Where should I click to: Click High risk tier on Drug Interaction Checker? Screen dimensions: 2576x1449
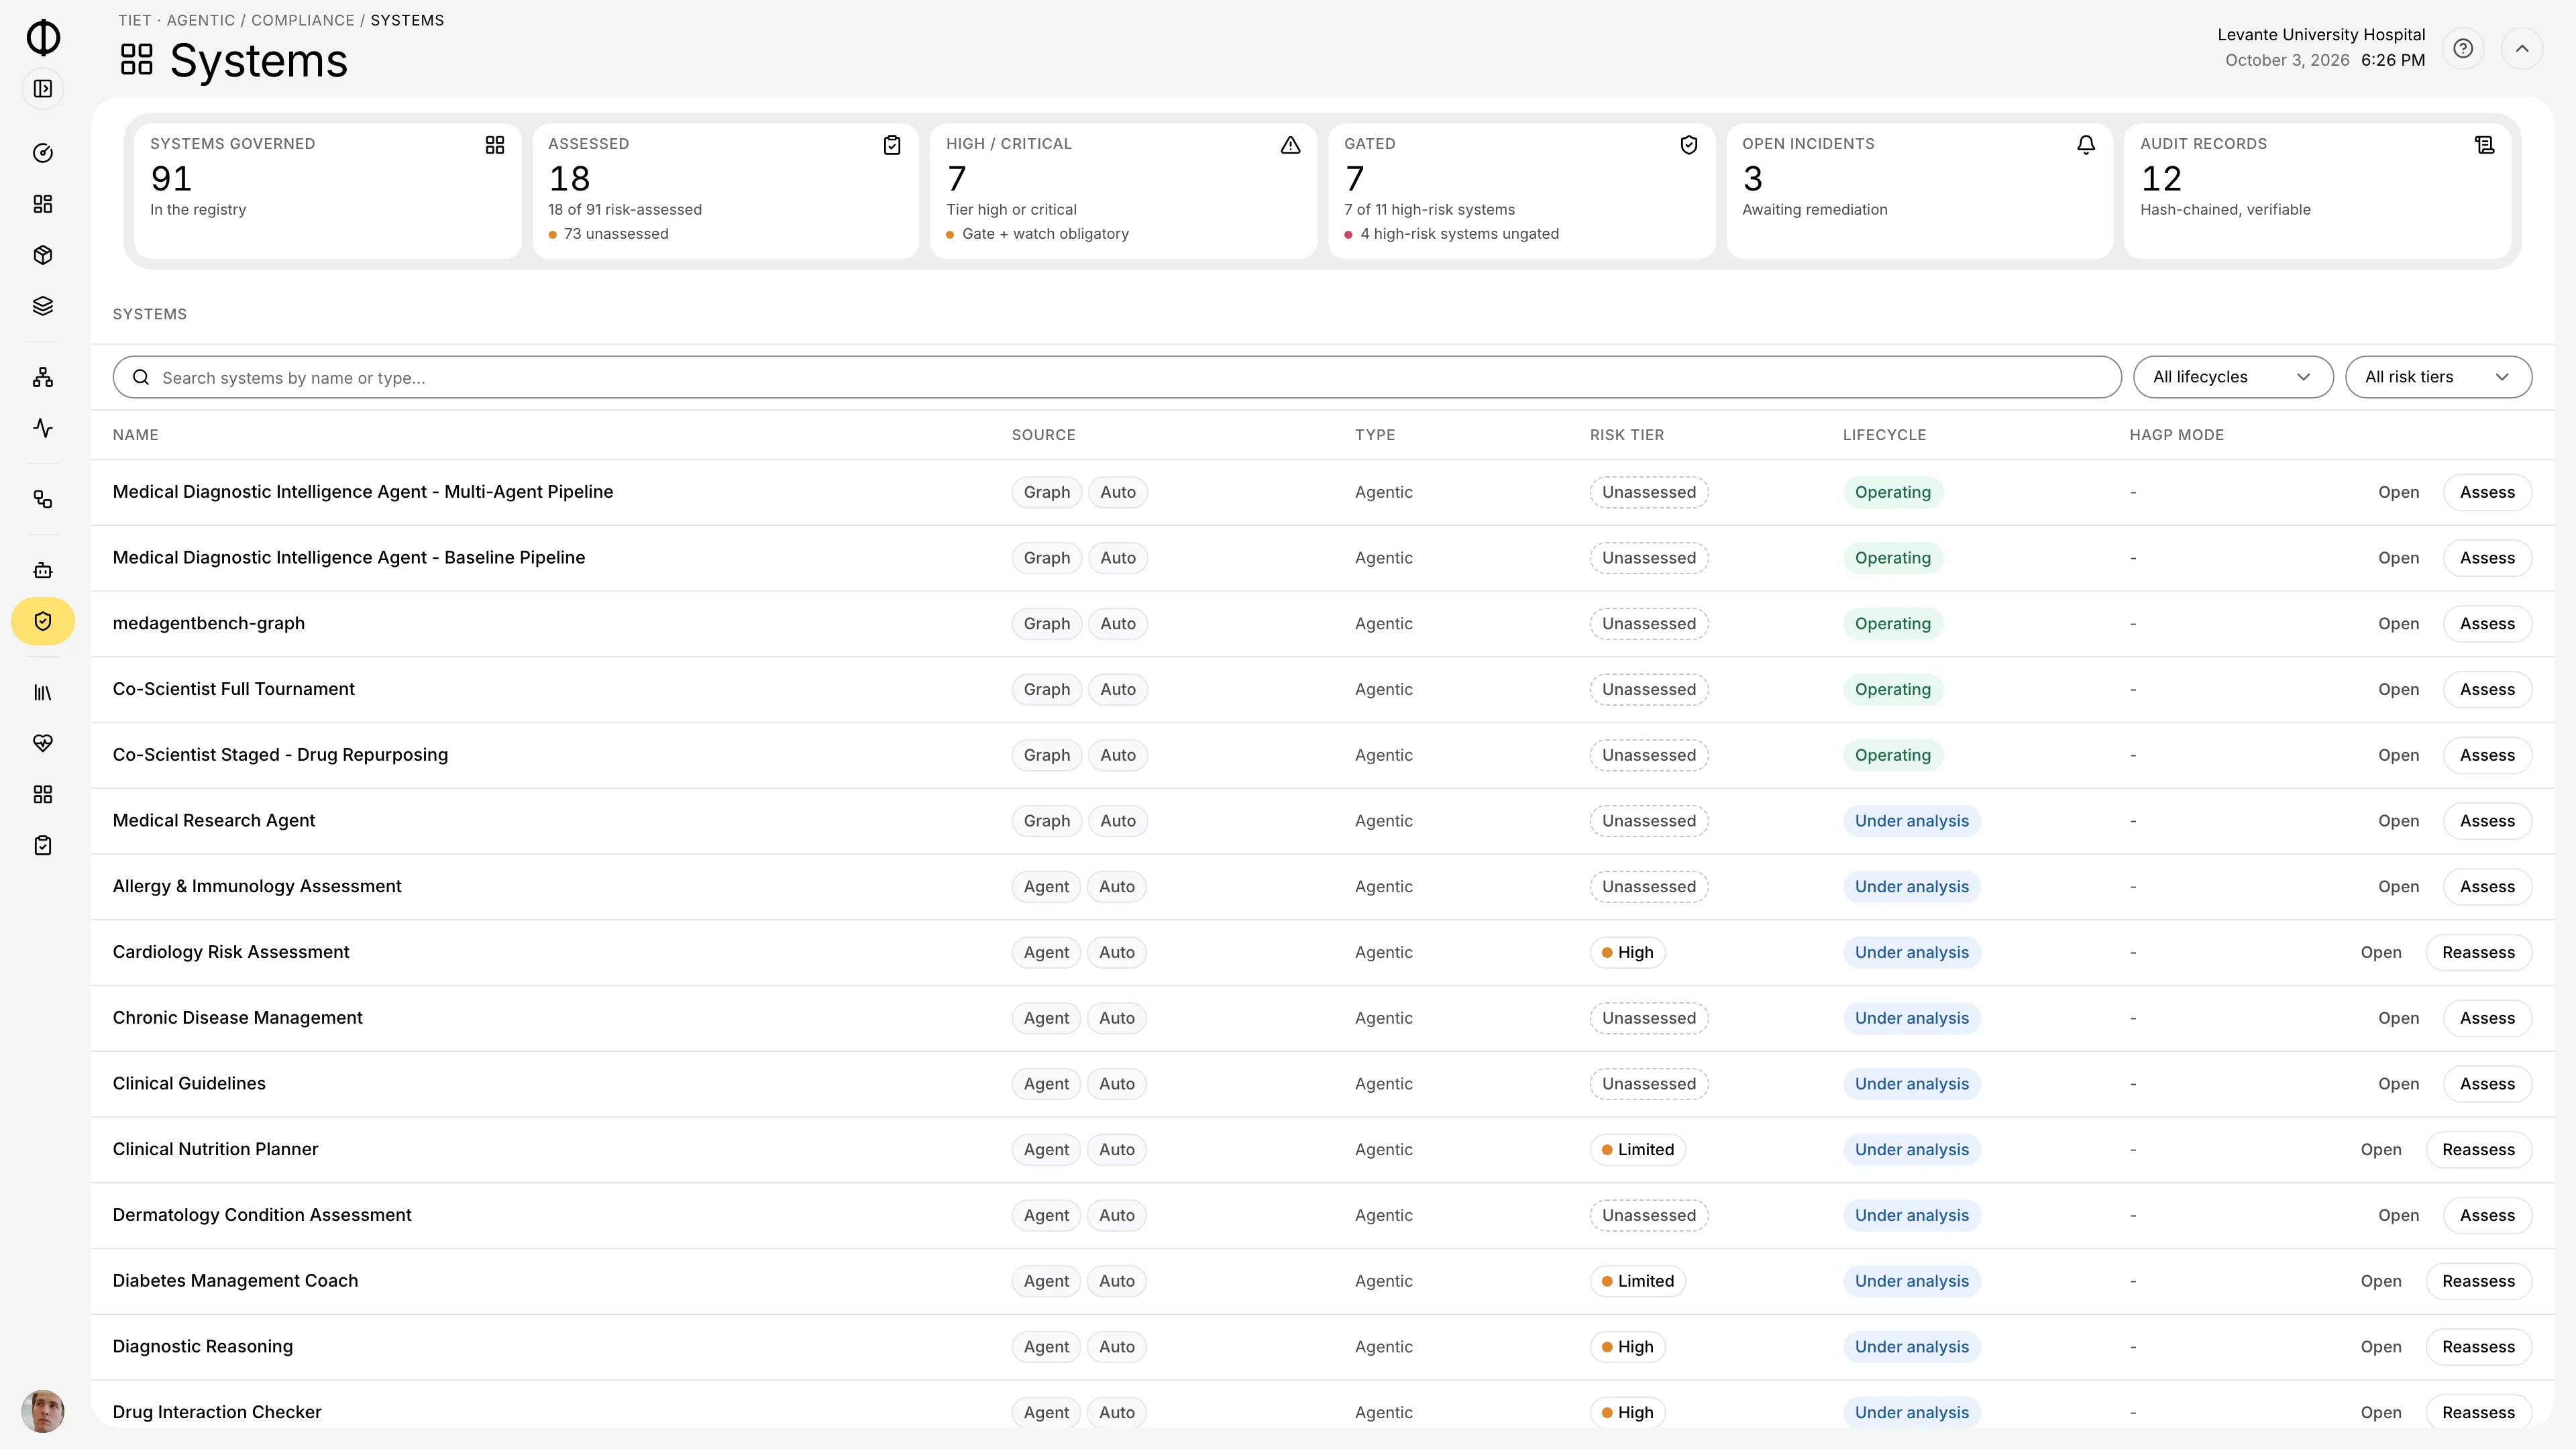(x=1627, y=1412)
